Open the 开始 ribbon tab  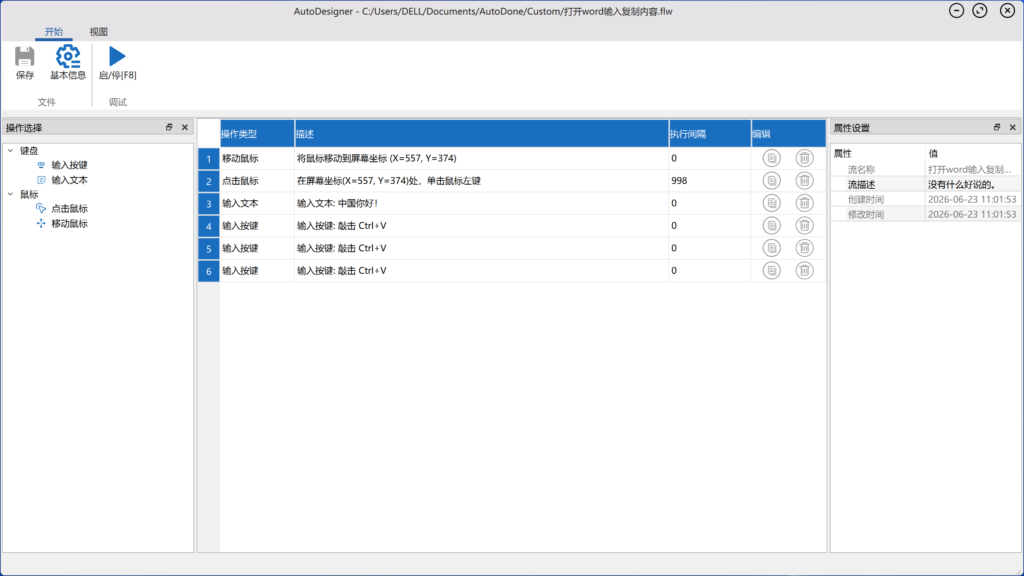click(54, 31)
